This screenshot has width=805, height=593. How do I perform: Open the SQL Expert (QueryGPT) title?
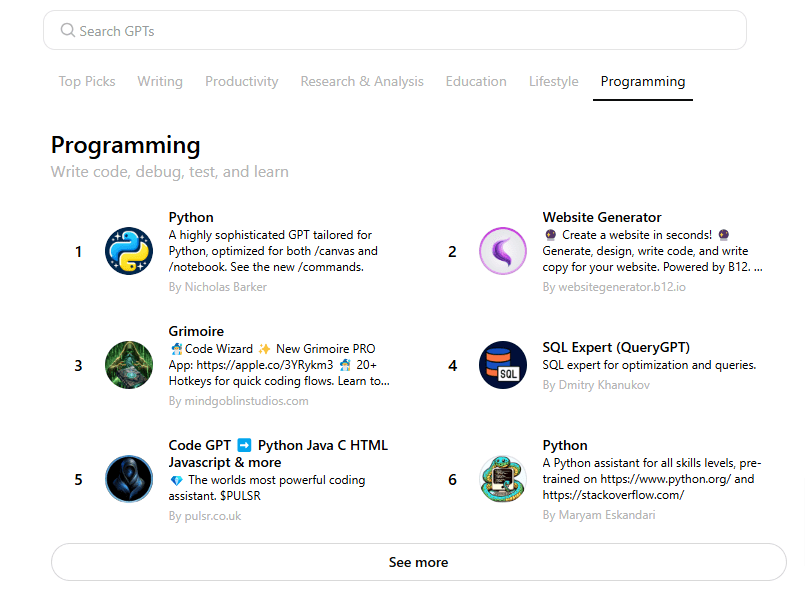(x=616, y=348)
